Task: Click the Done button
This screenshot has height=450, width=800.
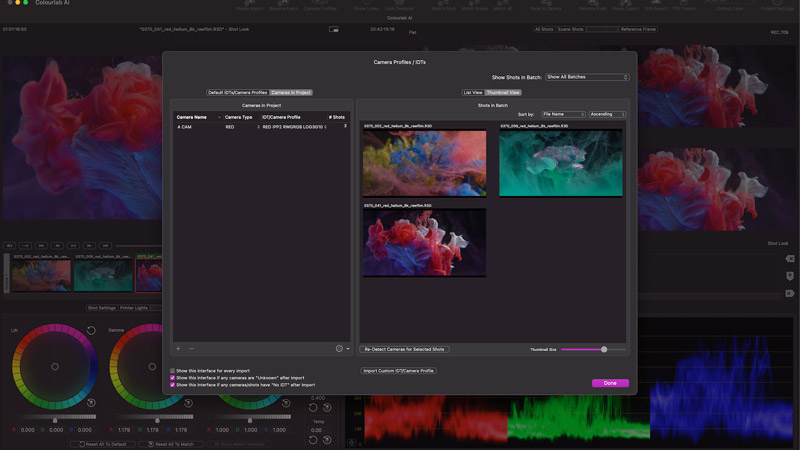Action: click(610, 383)
